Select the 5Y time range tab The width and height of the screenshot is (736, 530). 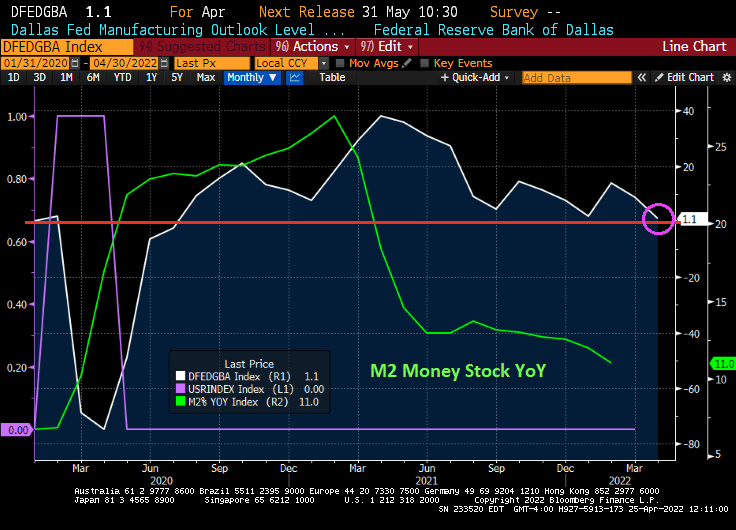(176, 77)
